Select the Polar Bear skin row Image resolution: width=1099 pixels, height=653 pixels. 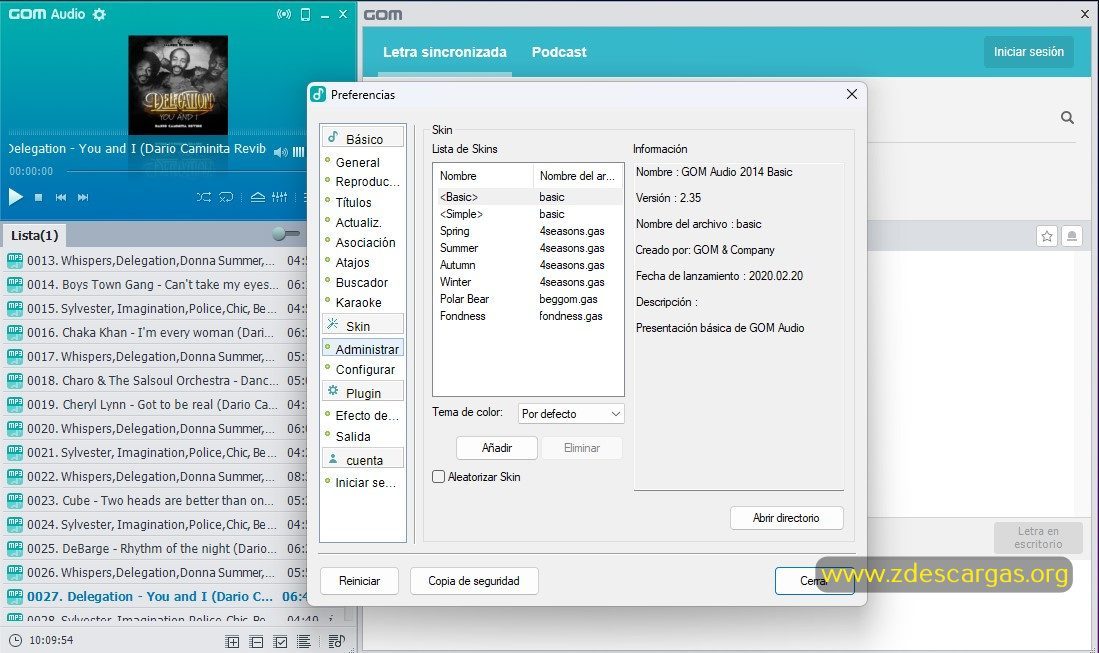click(528, 298)
